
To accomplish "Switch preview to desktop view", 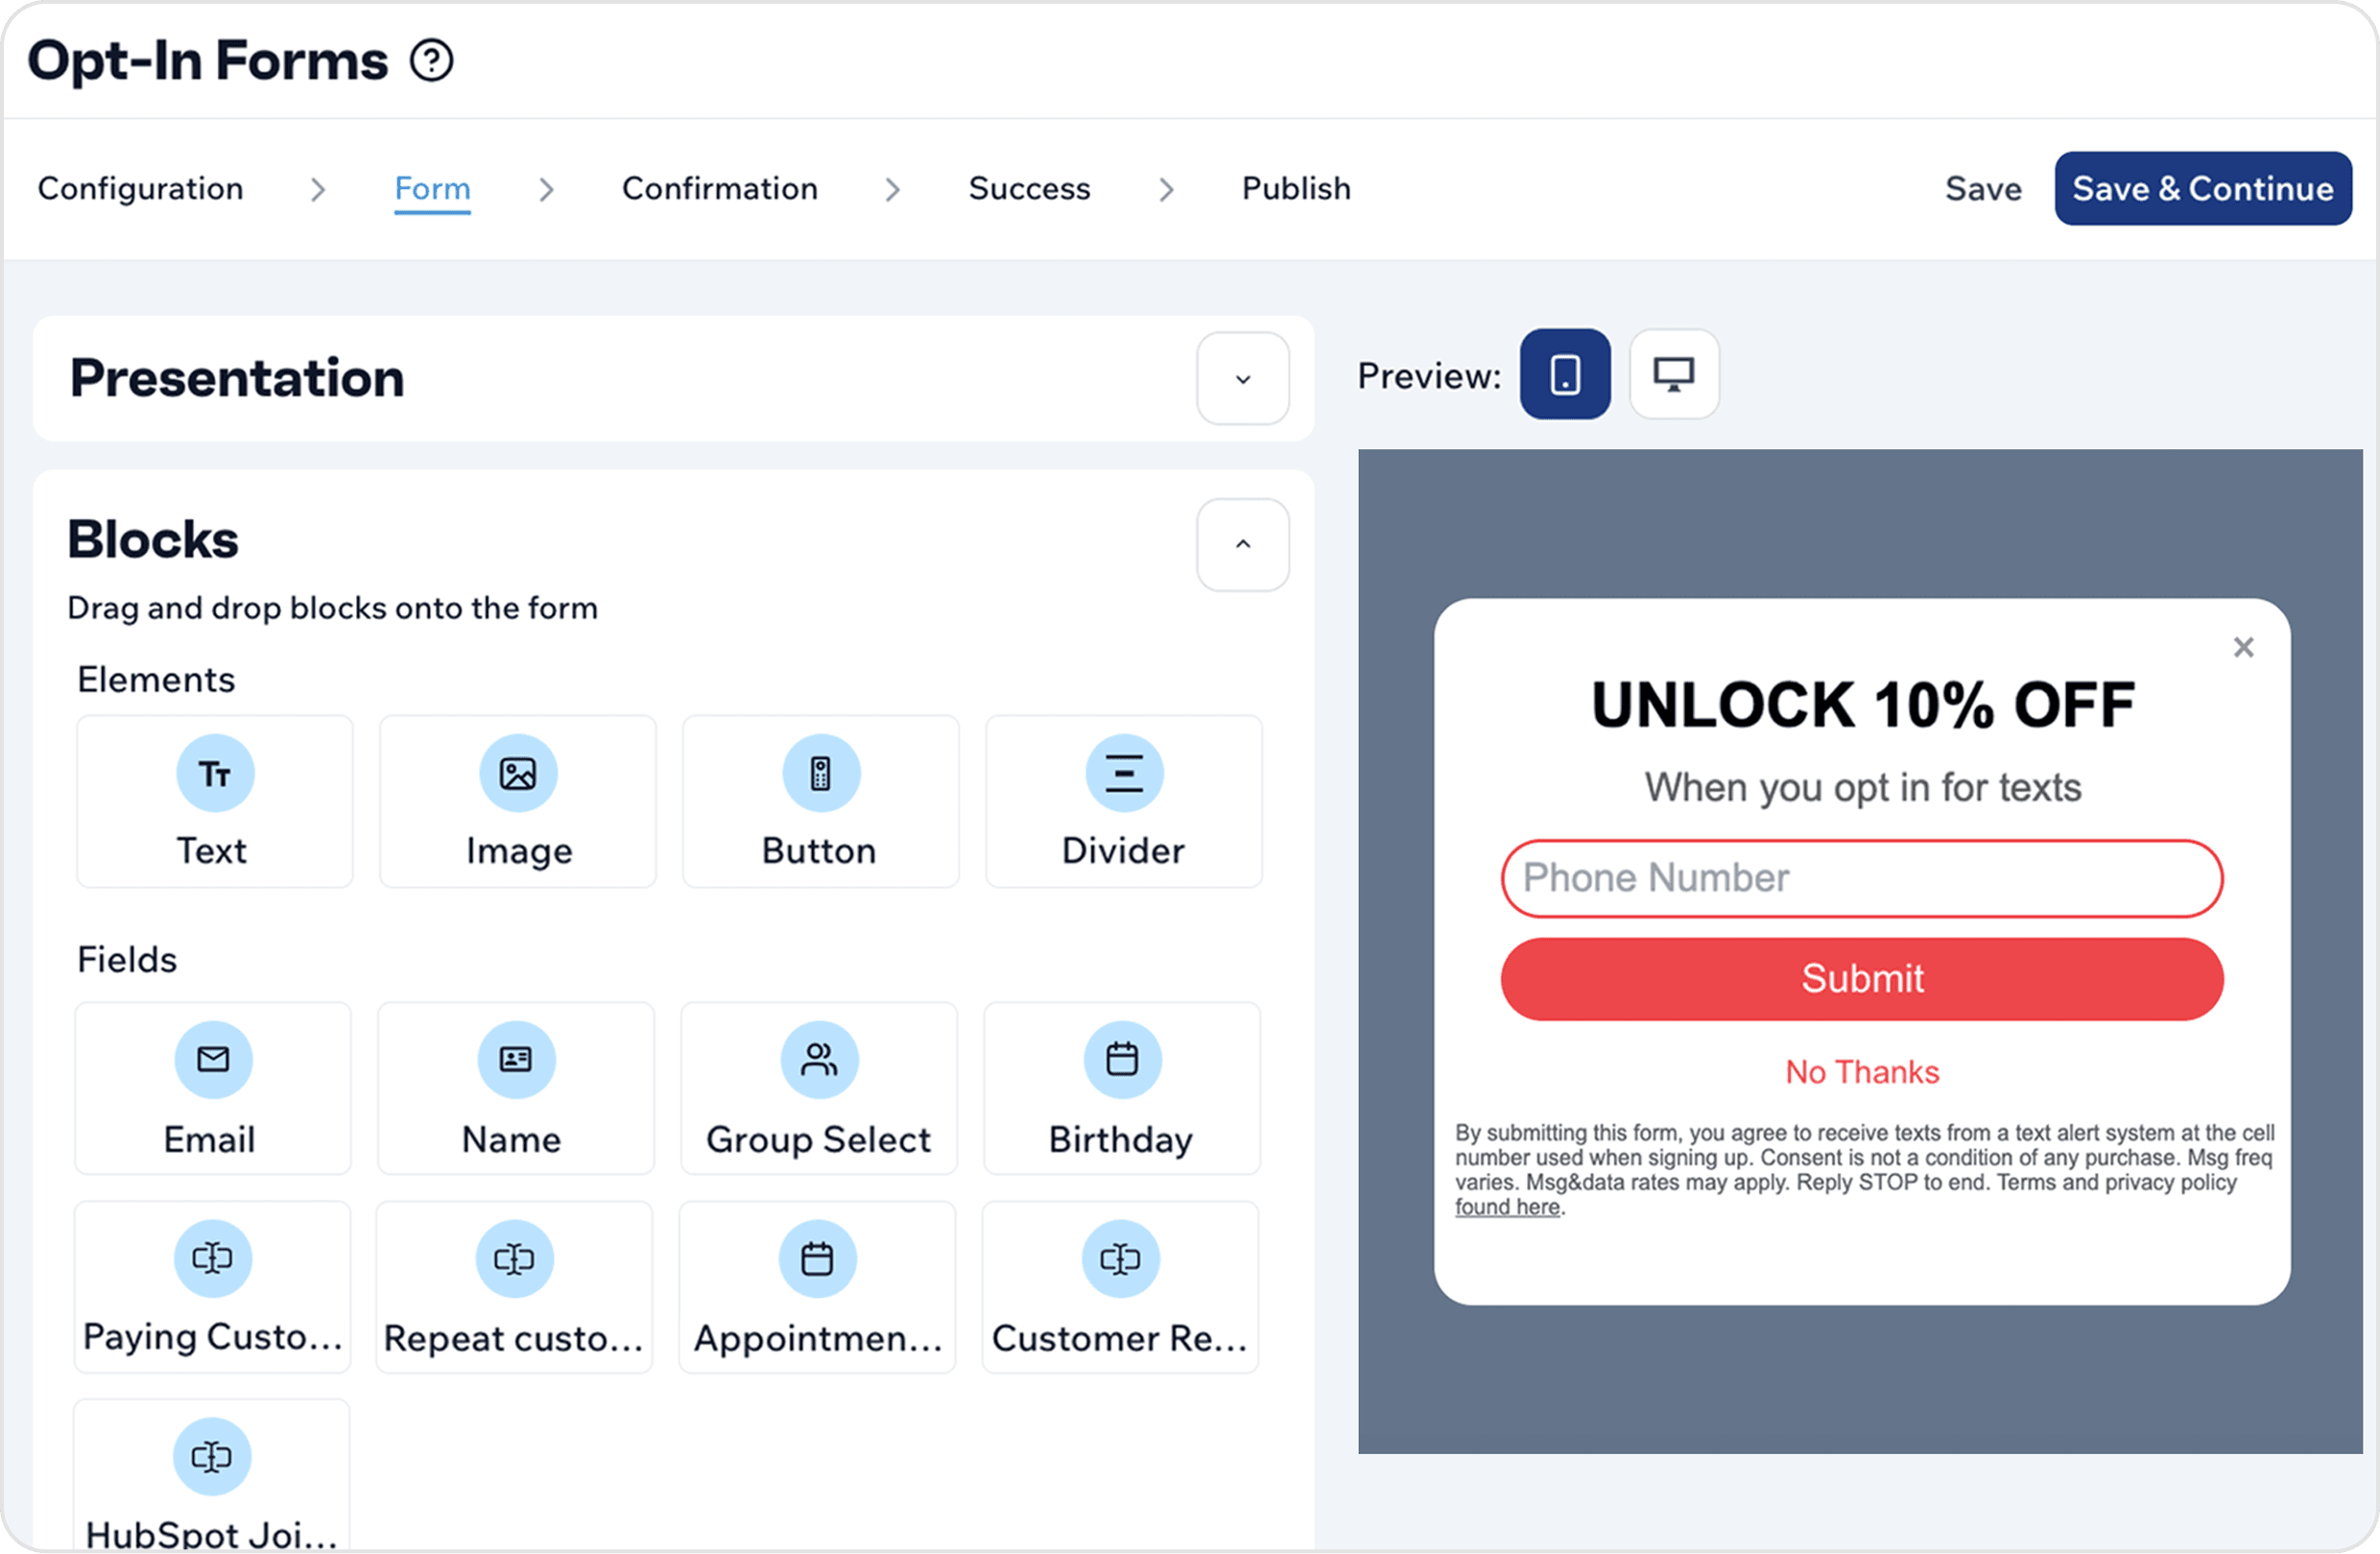I will pyautogui.click(x=1673, y=375).
